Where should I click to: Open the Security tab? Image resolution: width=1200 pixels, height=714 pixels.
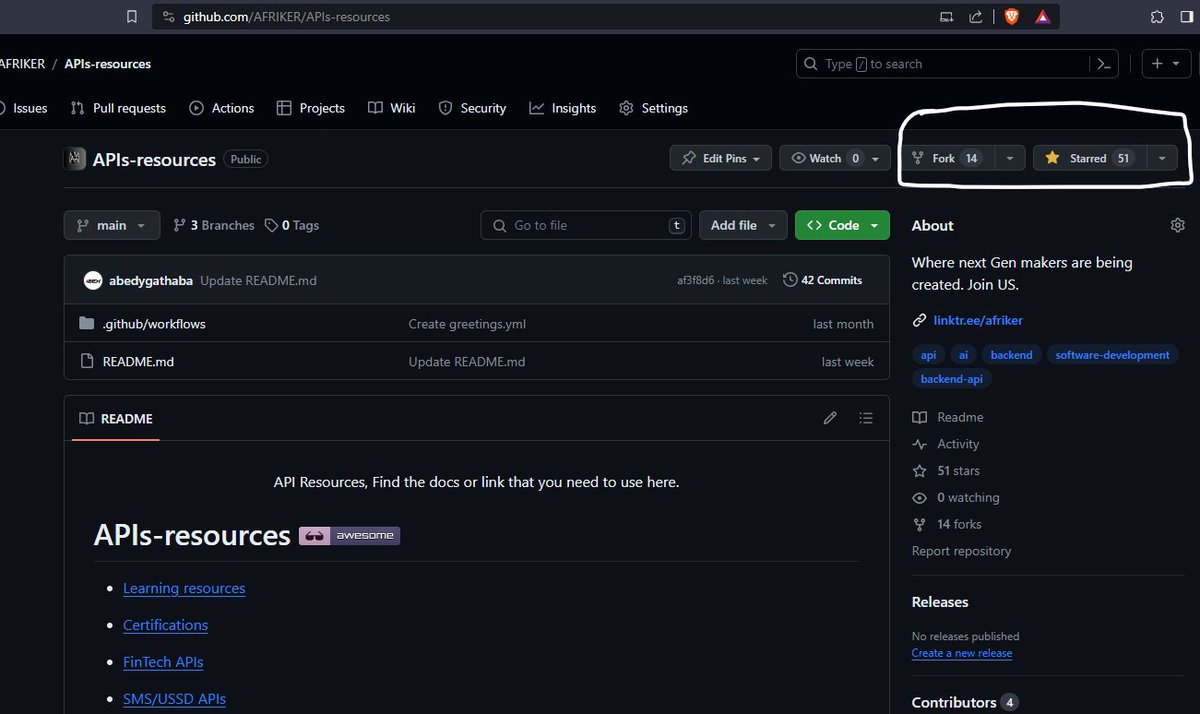click(473, 108)
